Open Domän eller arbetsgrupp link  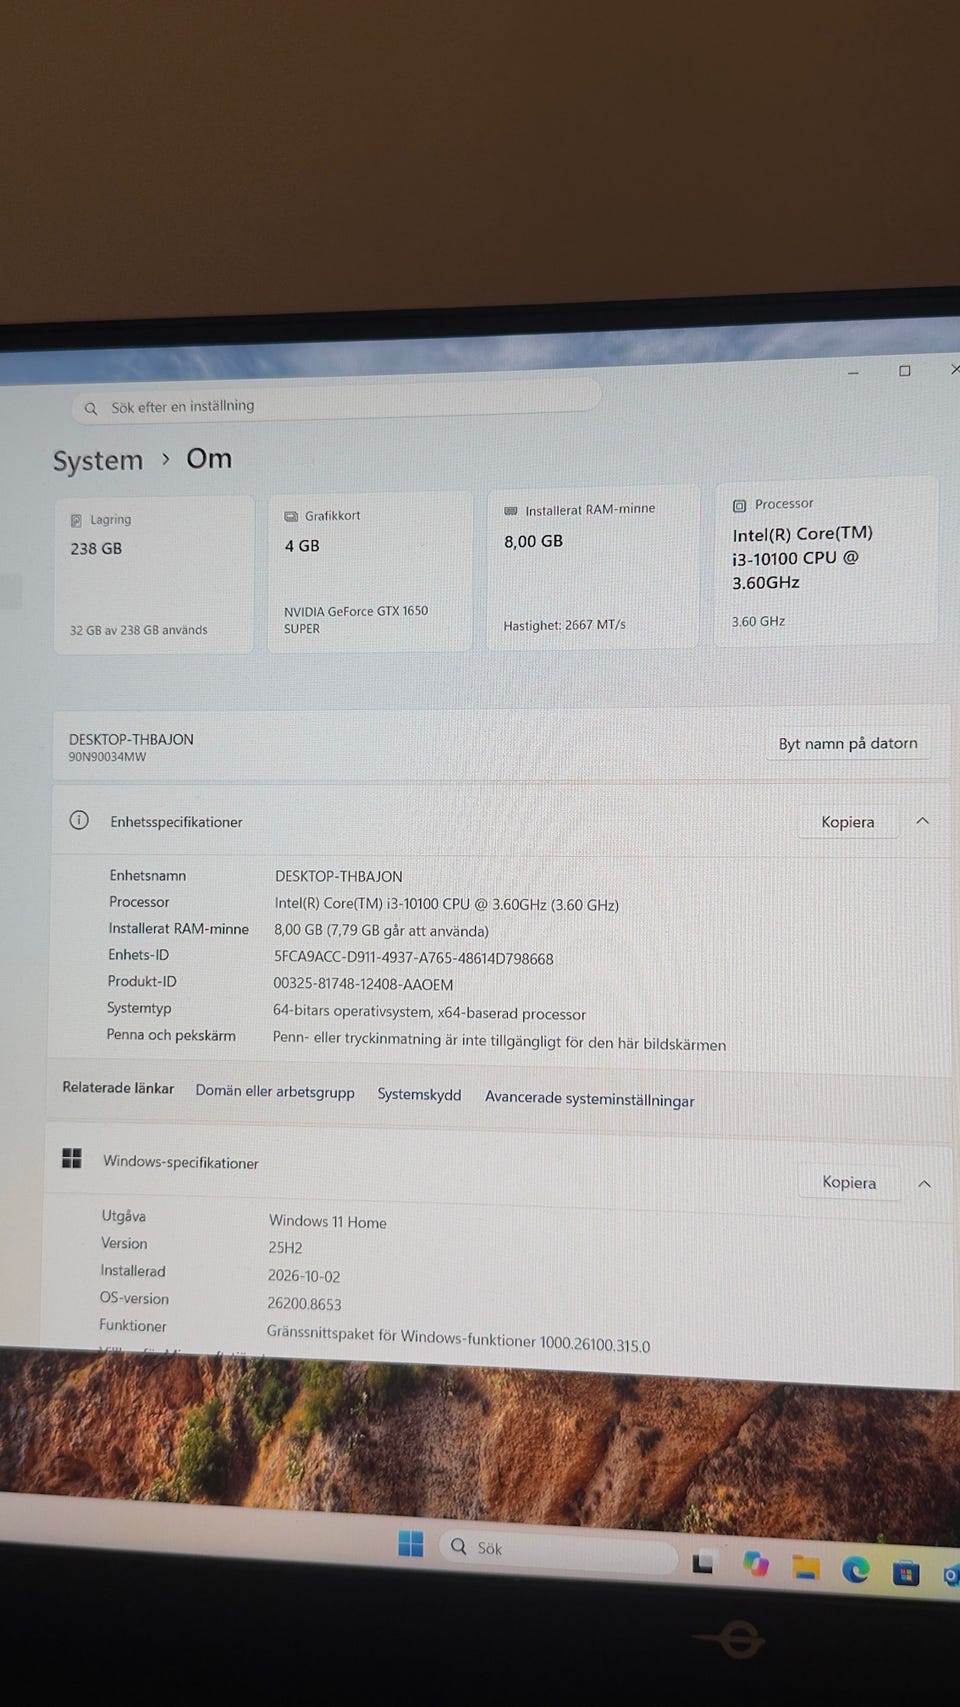(x=275, y=1091)
